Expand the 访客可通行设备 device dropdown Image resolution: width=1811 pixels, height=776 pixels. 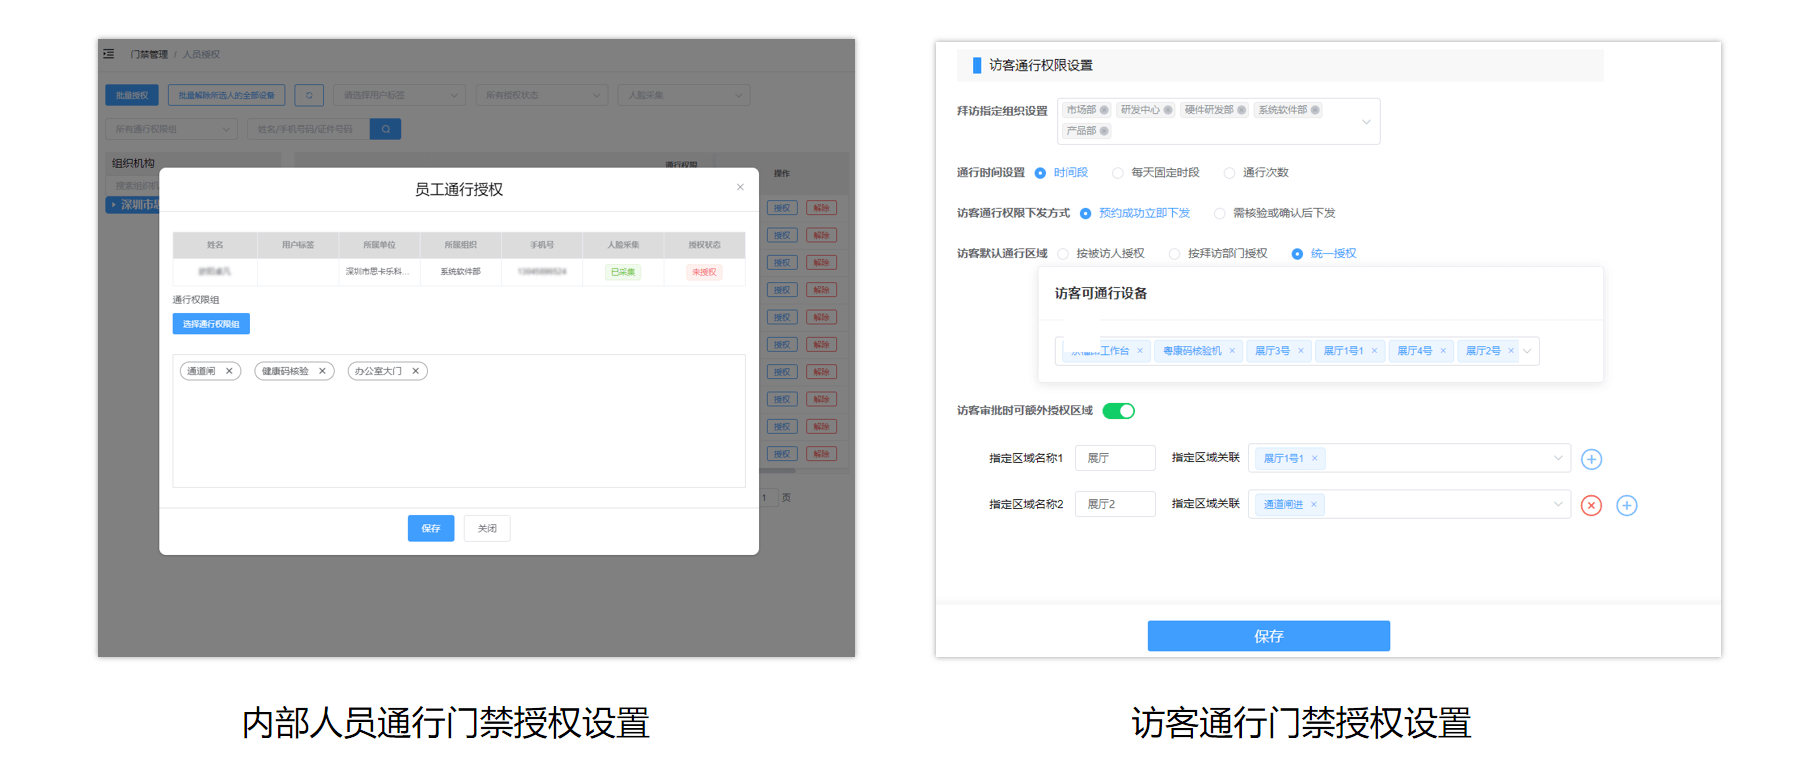point(1527,351)
